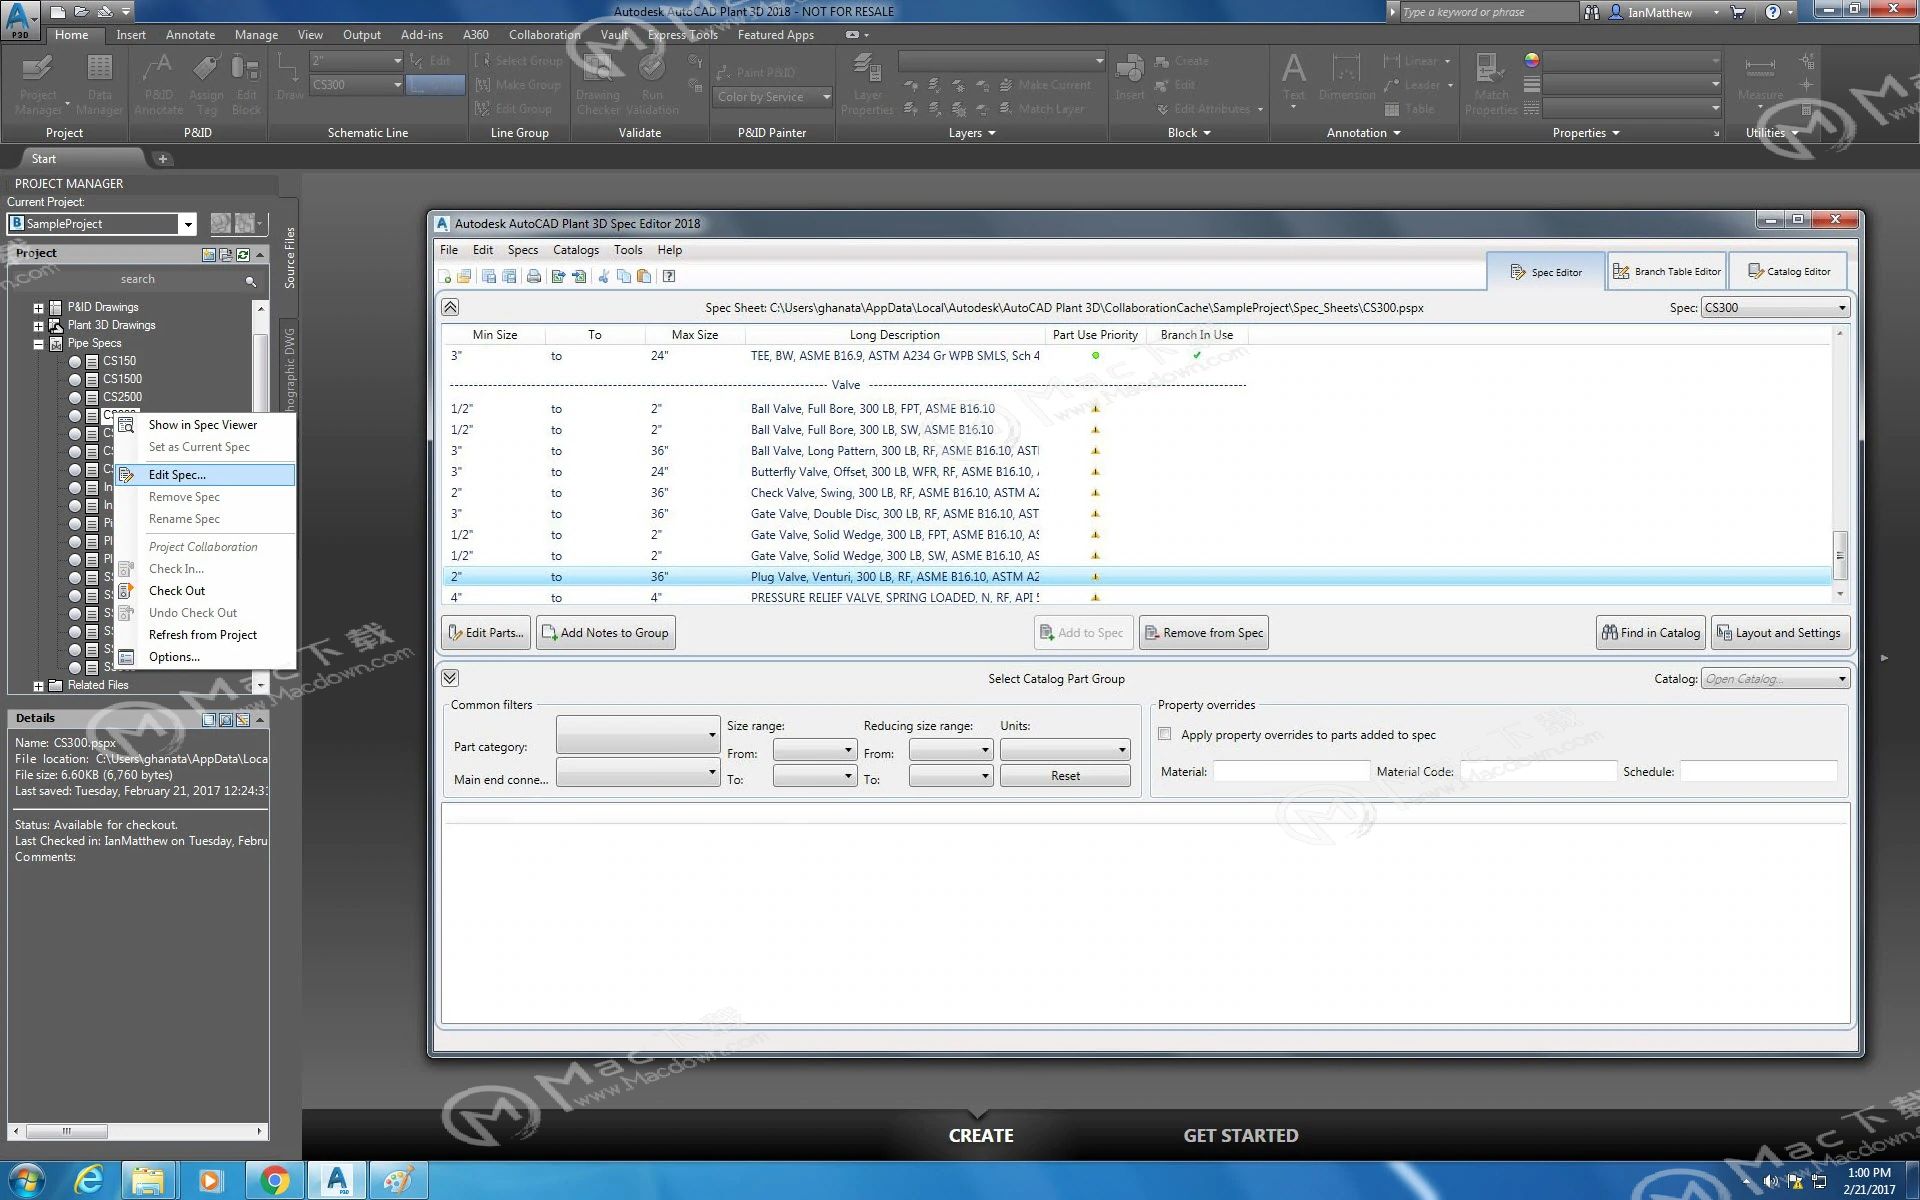Click the volume speaker icon in system tray

click(1771, 1181)
